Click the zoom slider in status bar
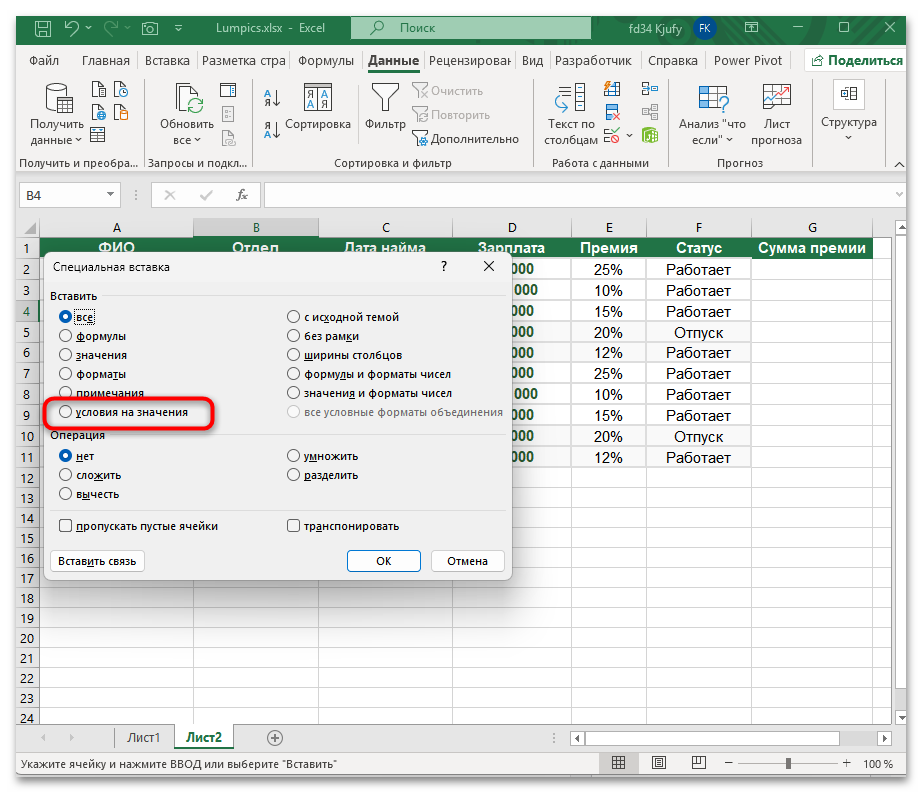 tap(787, 764)
